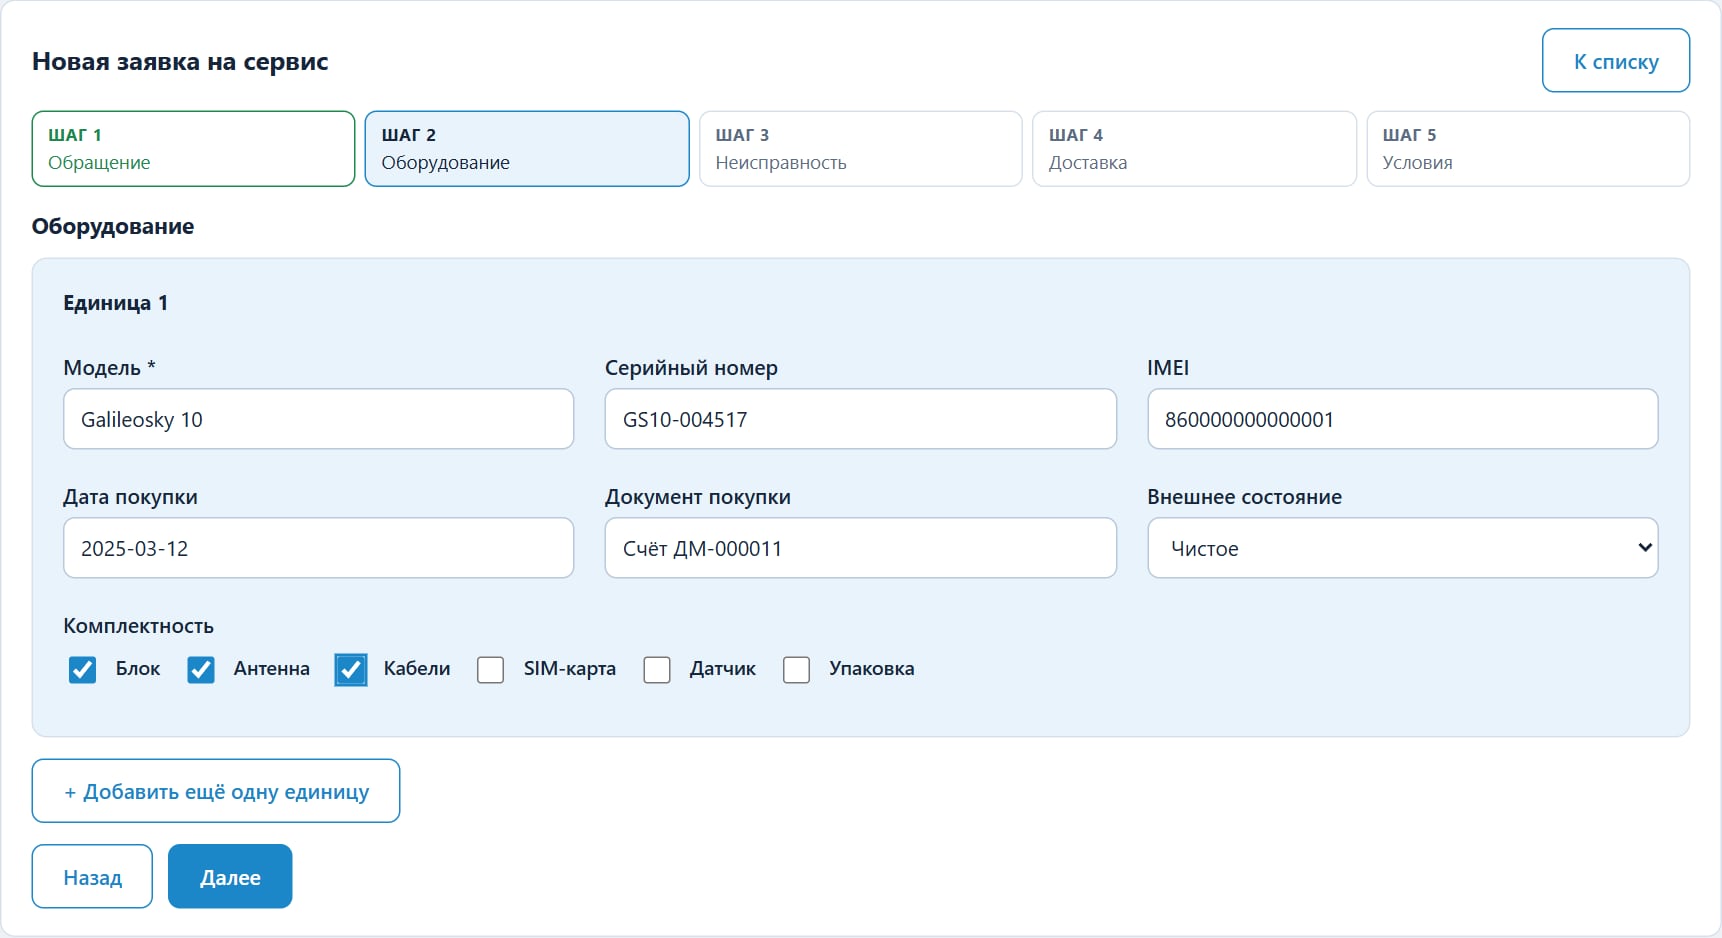Toggle the Кабели checkbox
This screenshot has height=938, width=1722.
pos(351,670)
